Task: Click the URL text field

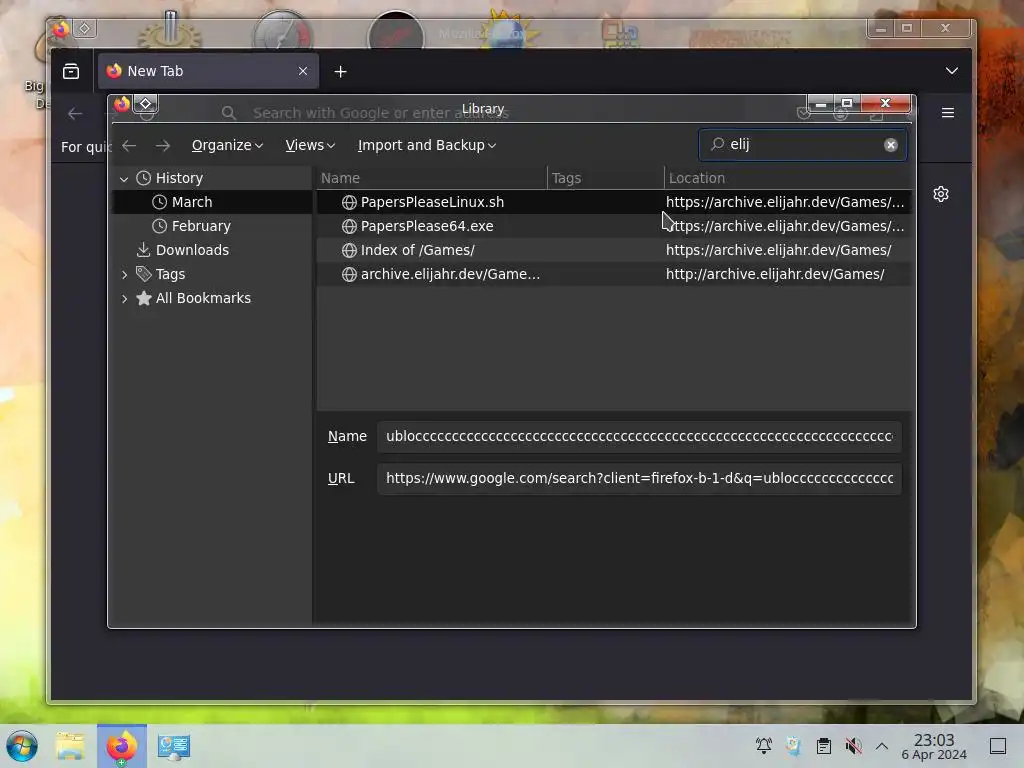Action: 639,478
